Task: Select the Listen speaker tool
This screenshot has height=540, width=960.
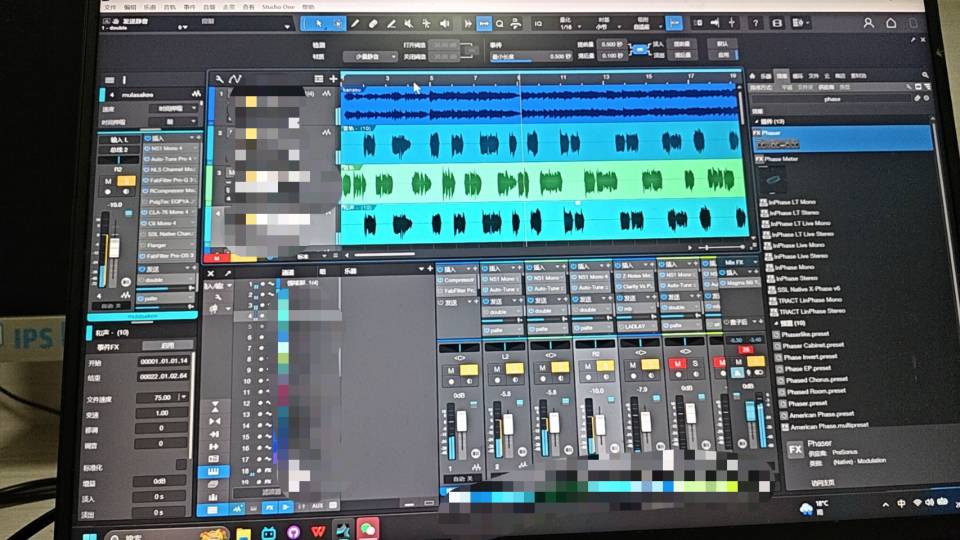Action: click(444, 24)
